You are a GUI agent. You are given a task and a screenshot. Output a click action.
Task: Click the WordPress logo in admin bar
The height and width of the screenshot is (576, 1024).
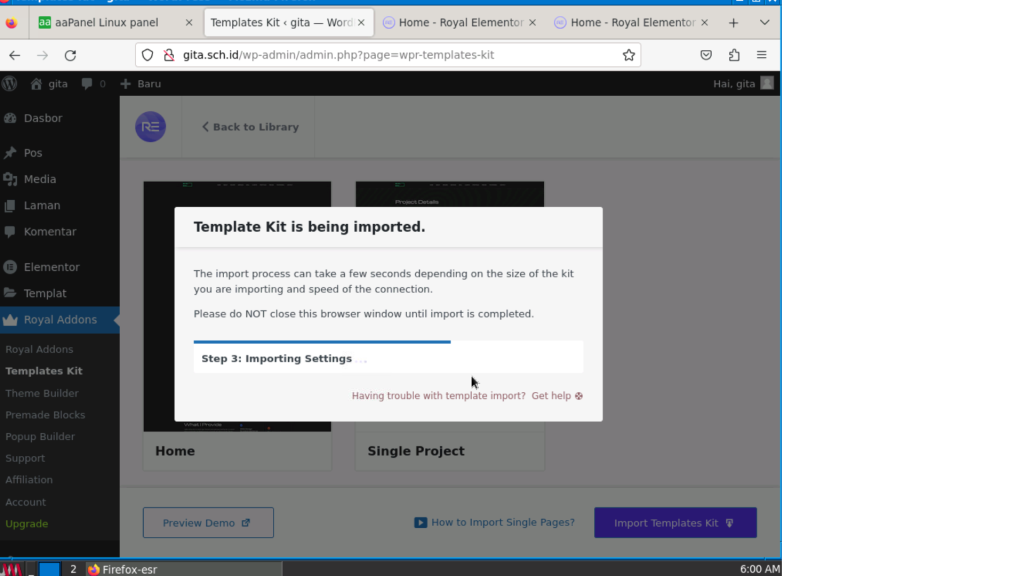10,84
